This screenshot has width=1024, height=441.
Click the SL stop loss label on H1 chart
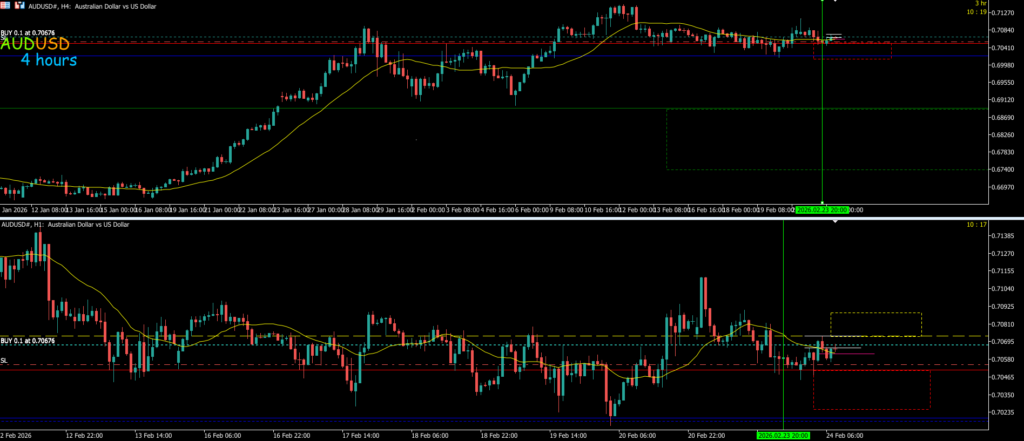coord(4,360)
